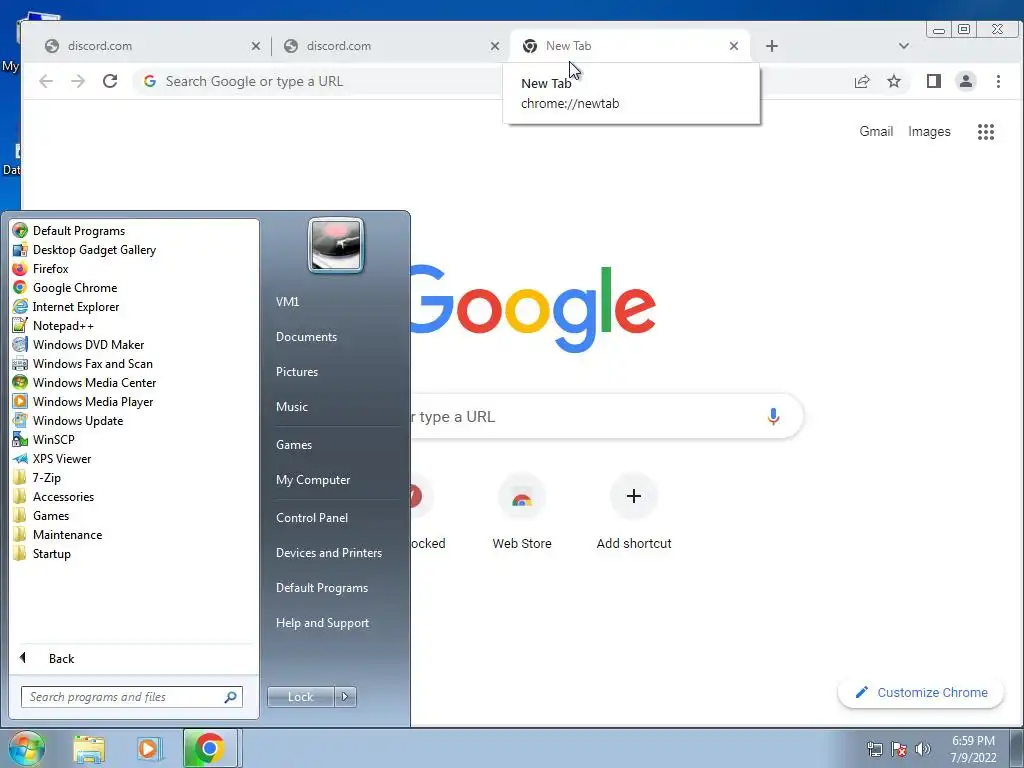Open Desktop Gadget Gallery

point(134,249)
